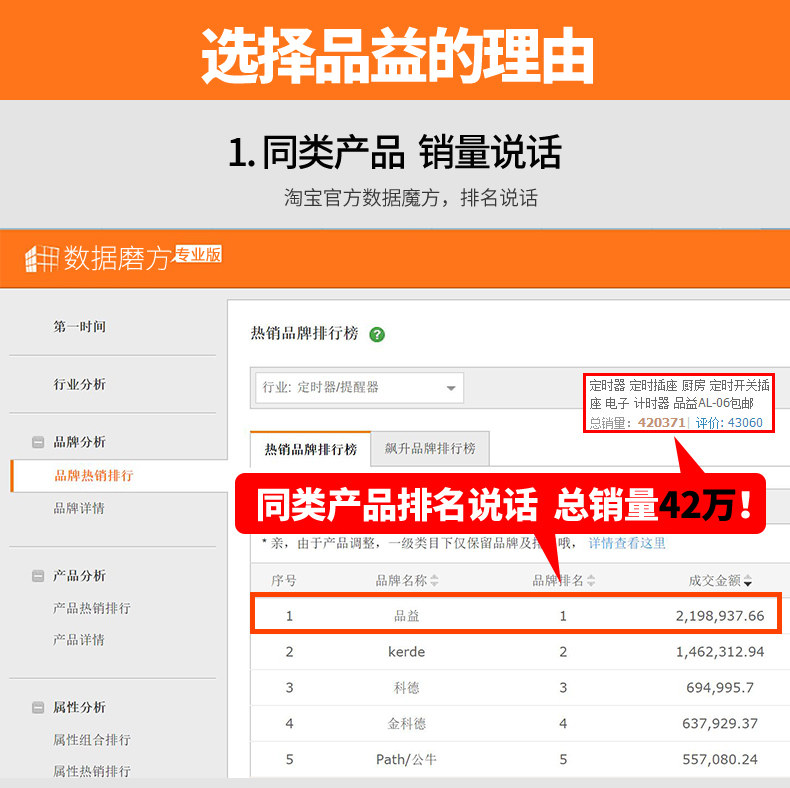Click the 科德 brand name cell
The width and height of the screenshot is (790, 788).
(x=407, y=688)
